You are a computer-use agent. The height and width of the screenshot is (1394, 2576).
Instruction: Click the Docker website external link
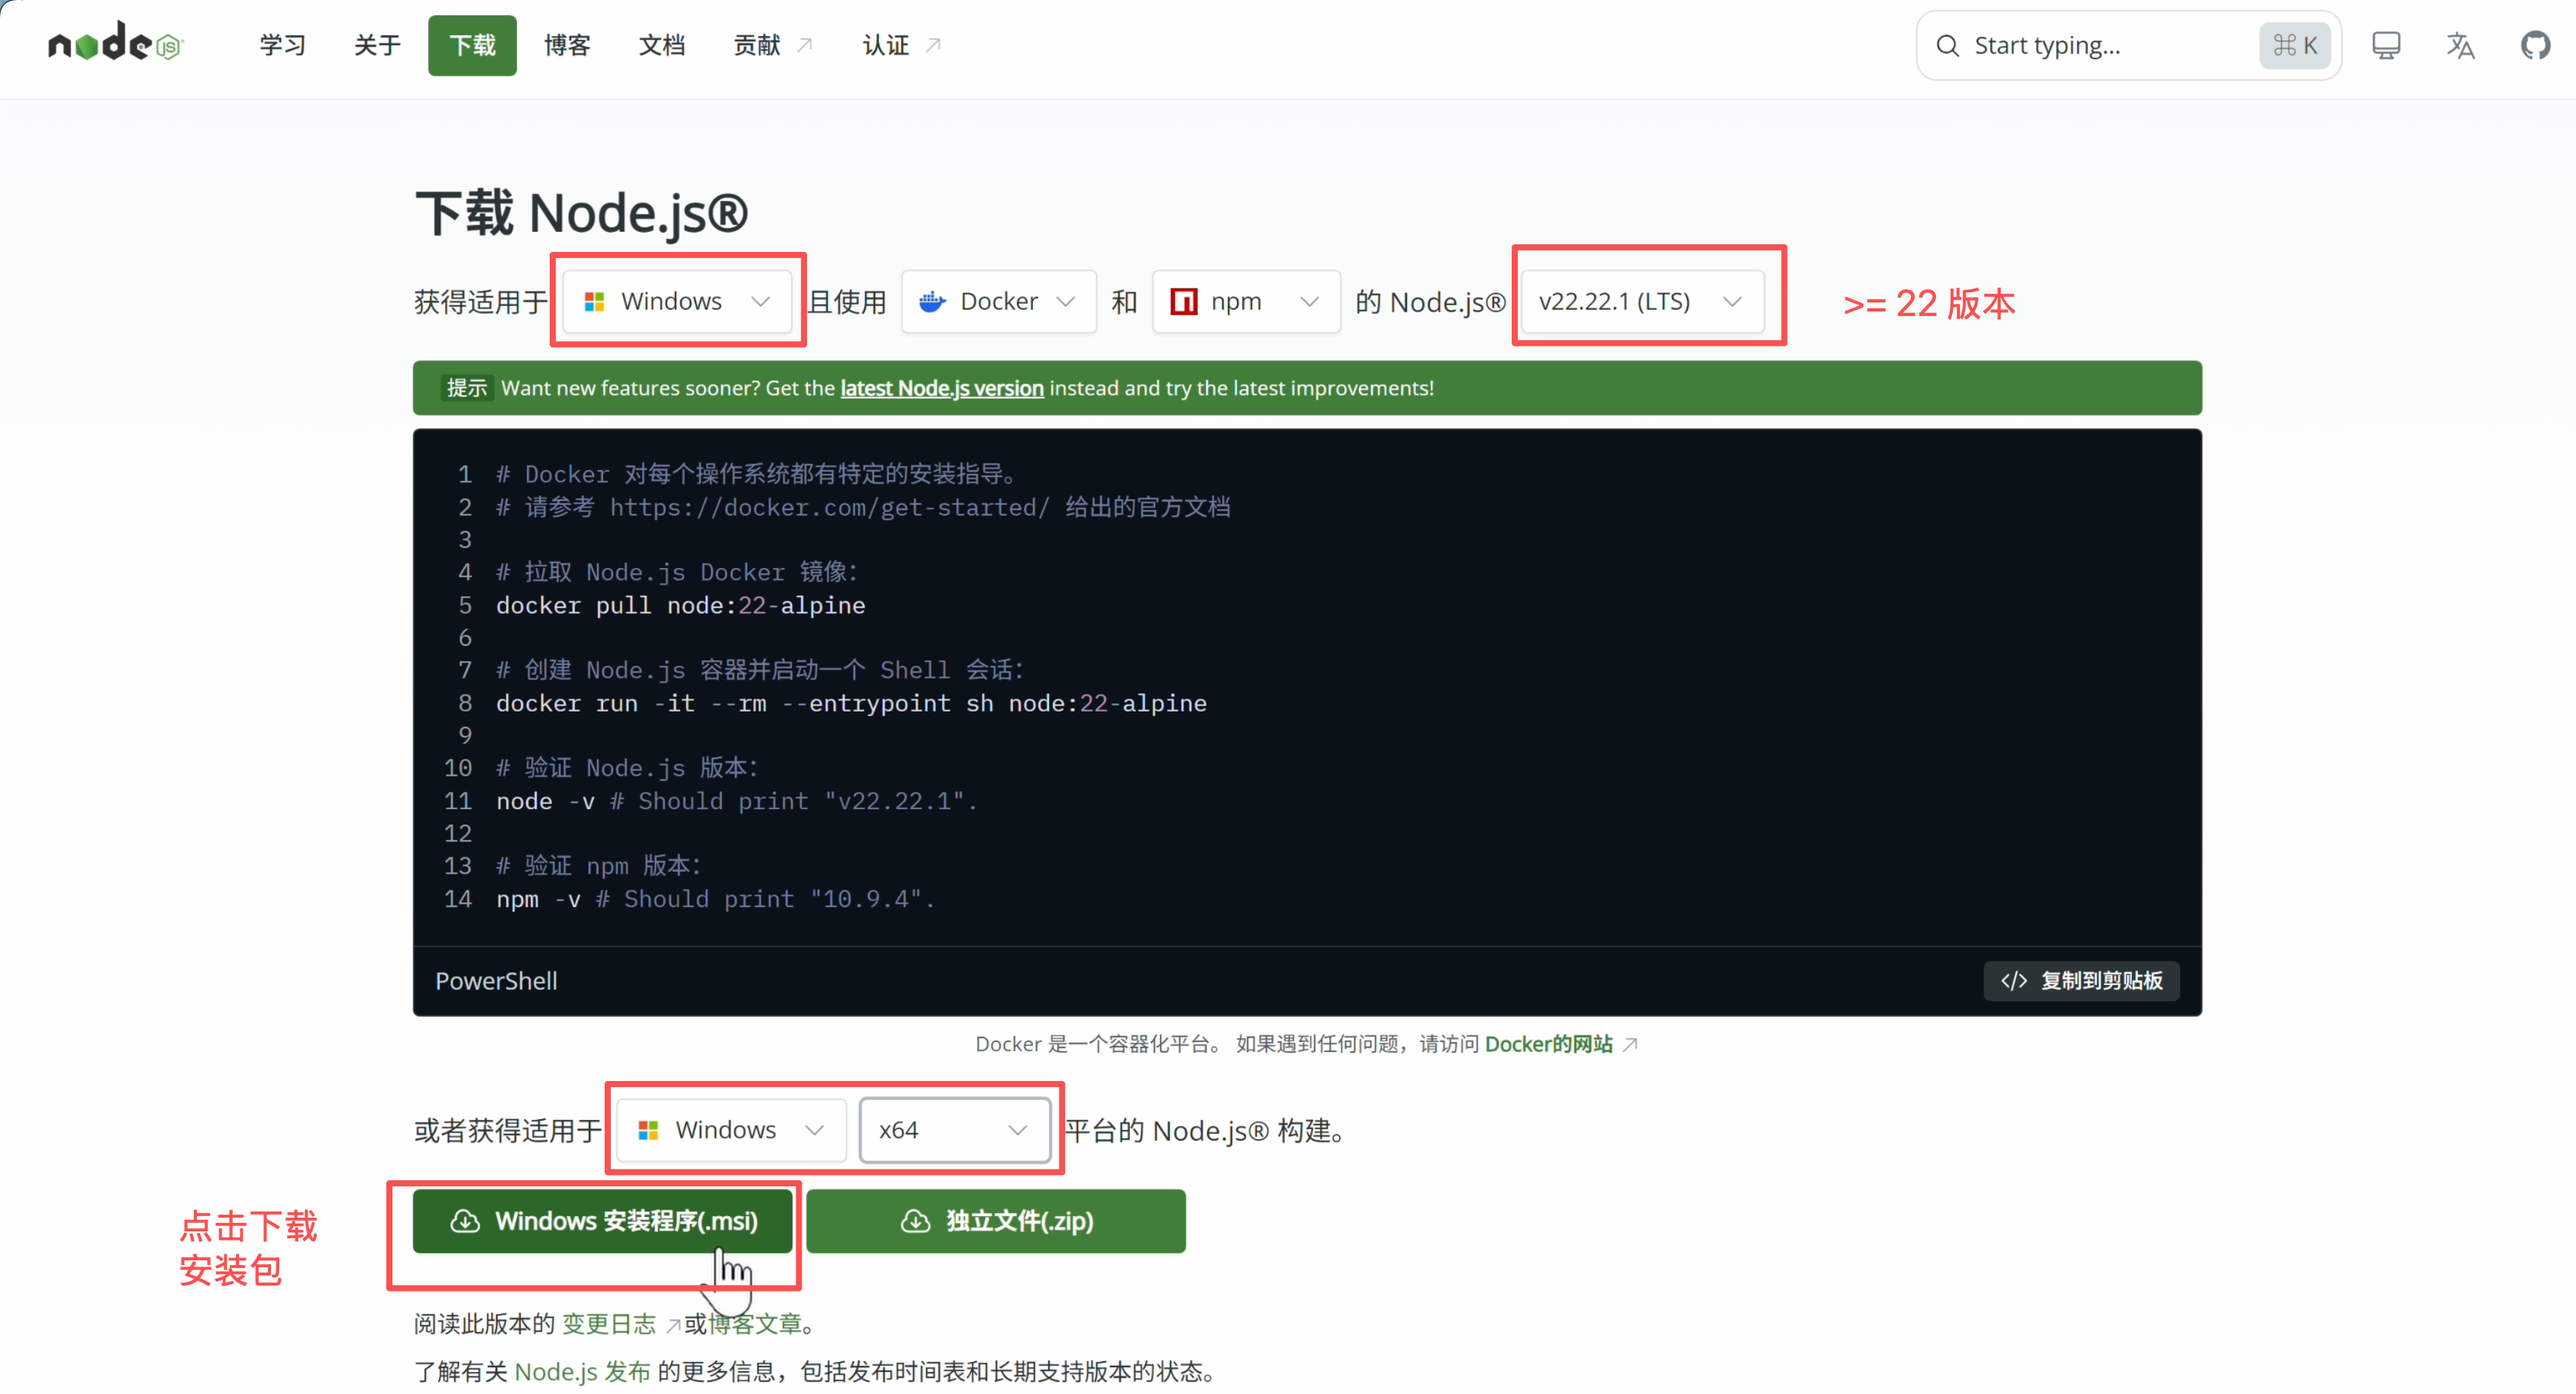tap(1549, 1044)
